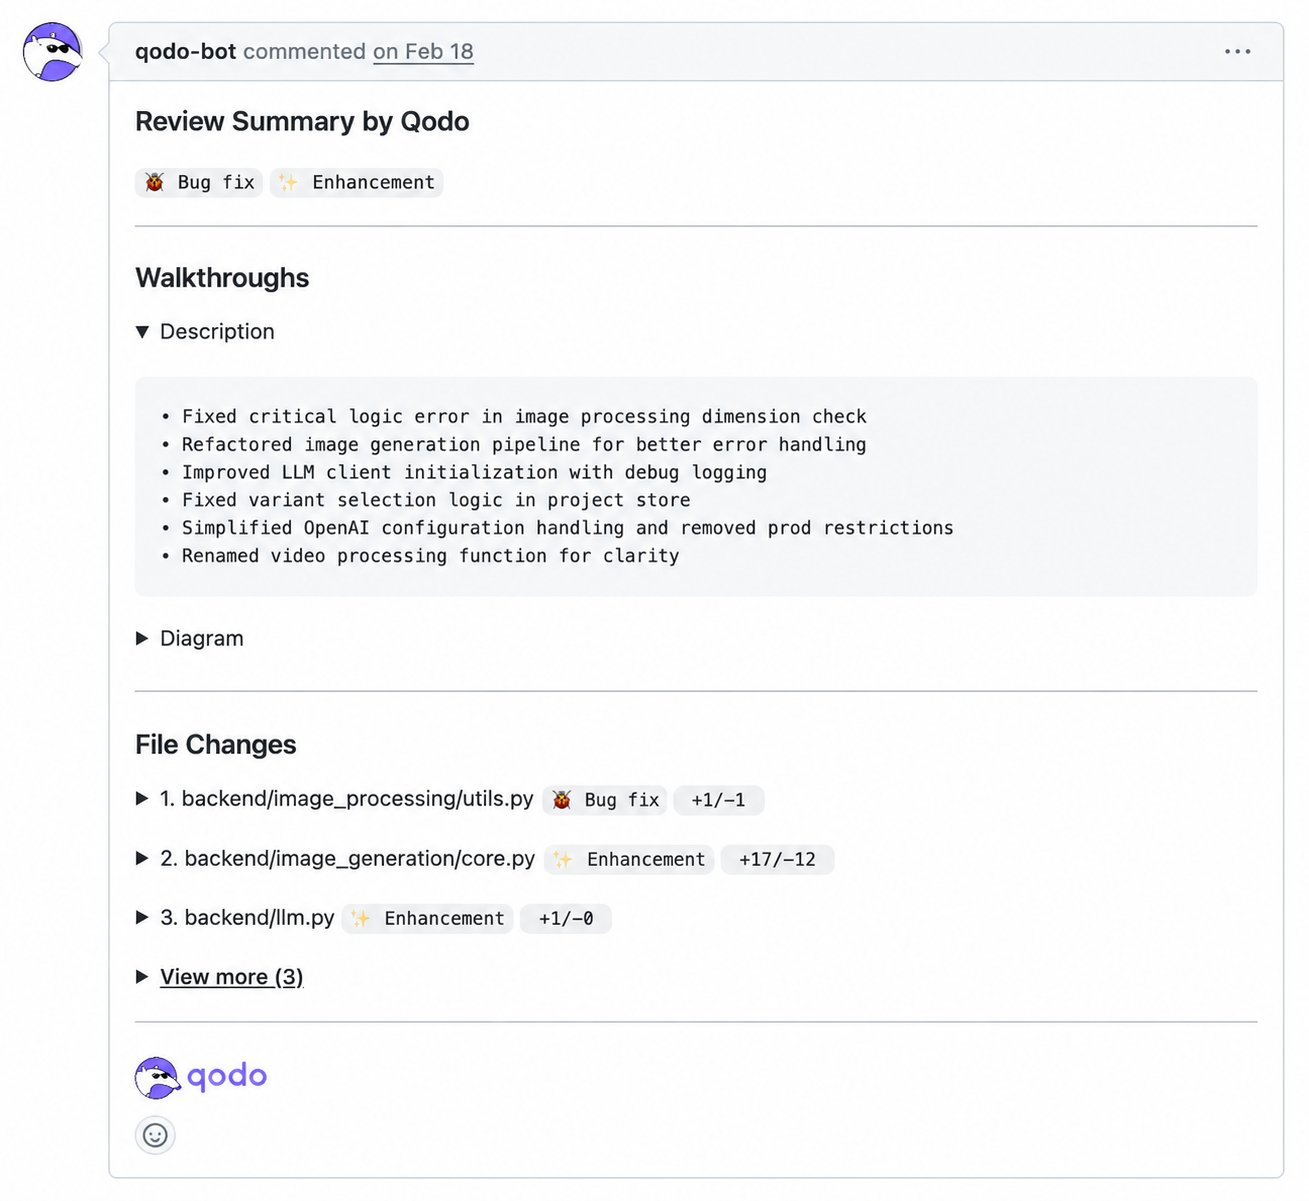Select the 'Walkthroughs' heading
Viewport: 1309px width, 1201px height.
222,278
